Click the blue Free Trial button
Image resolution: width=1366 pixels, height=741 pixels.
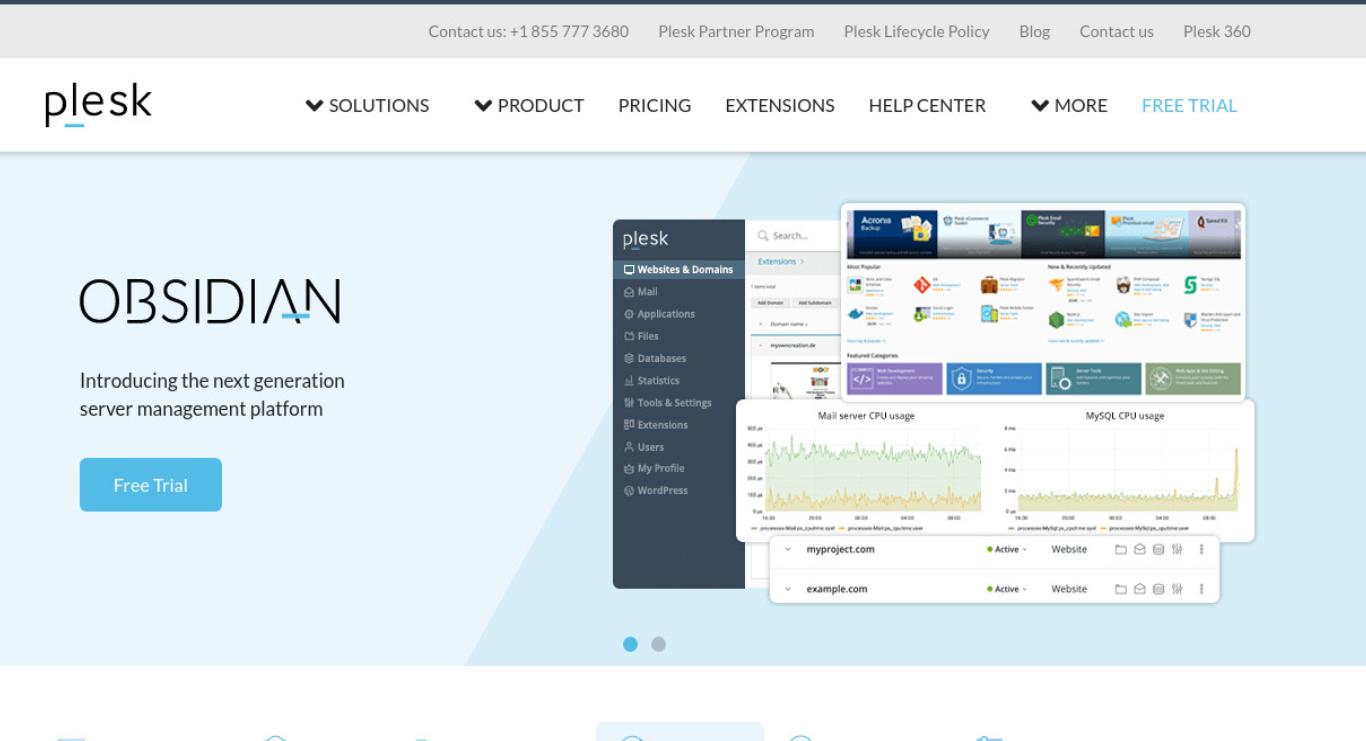pyautogui.click(x=151, y=485)
